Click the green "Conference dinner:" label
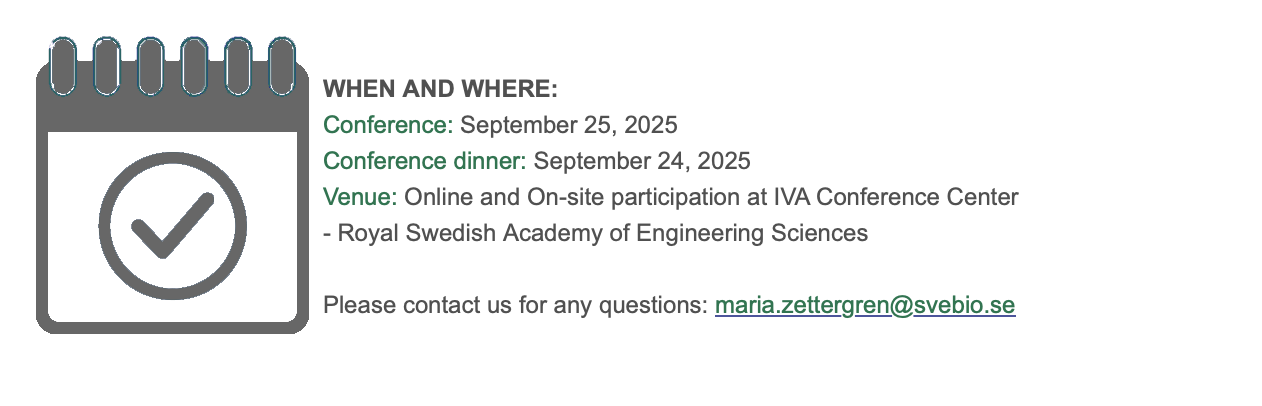1262x406 pixels. tap(424, 161)
